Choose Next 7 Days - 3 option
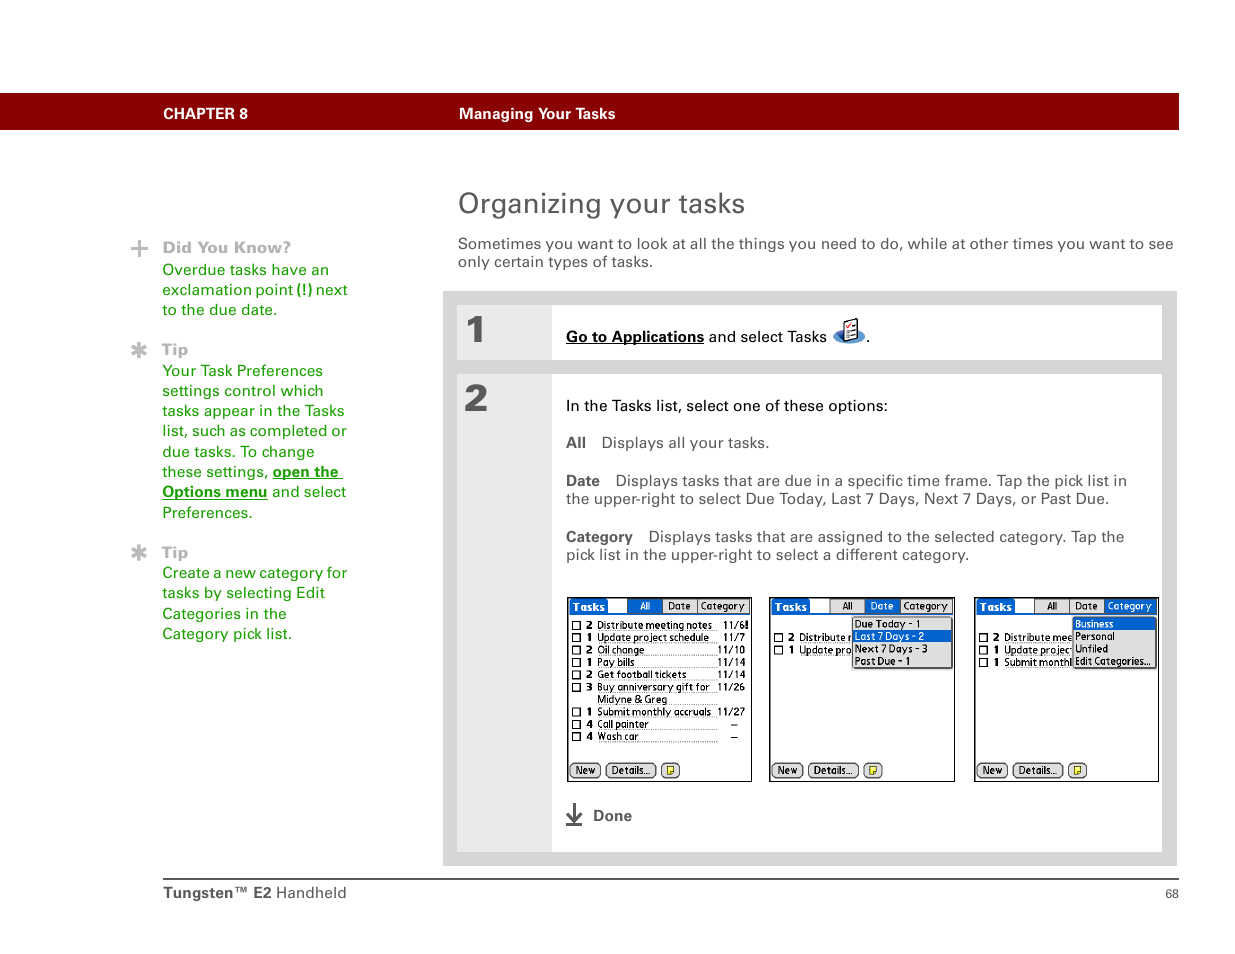This screenshot has width=1235, height=954. click(902, 649)
